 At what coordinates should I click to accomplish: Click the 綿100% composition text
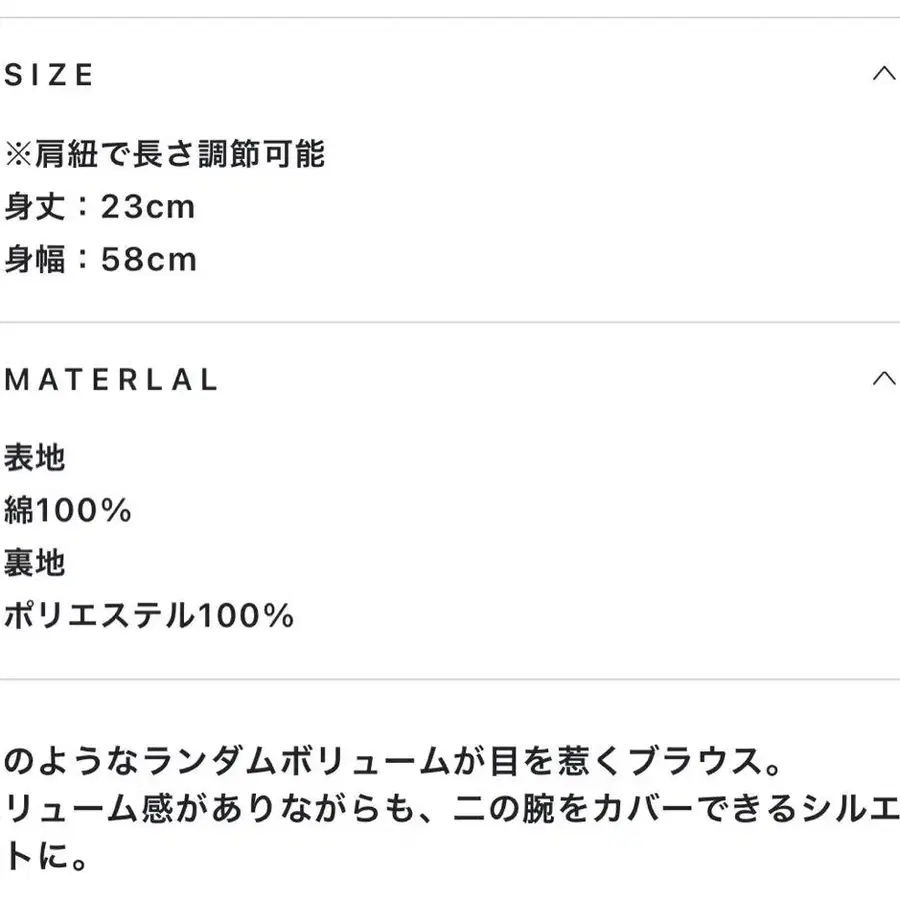pos(68,510)
